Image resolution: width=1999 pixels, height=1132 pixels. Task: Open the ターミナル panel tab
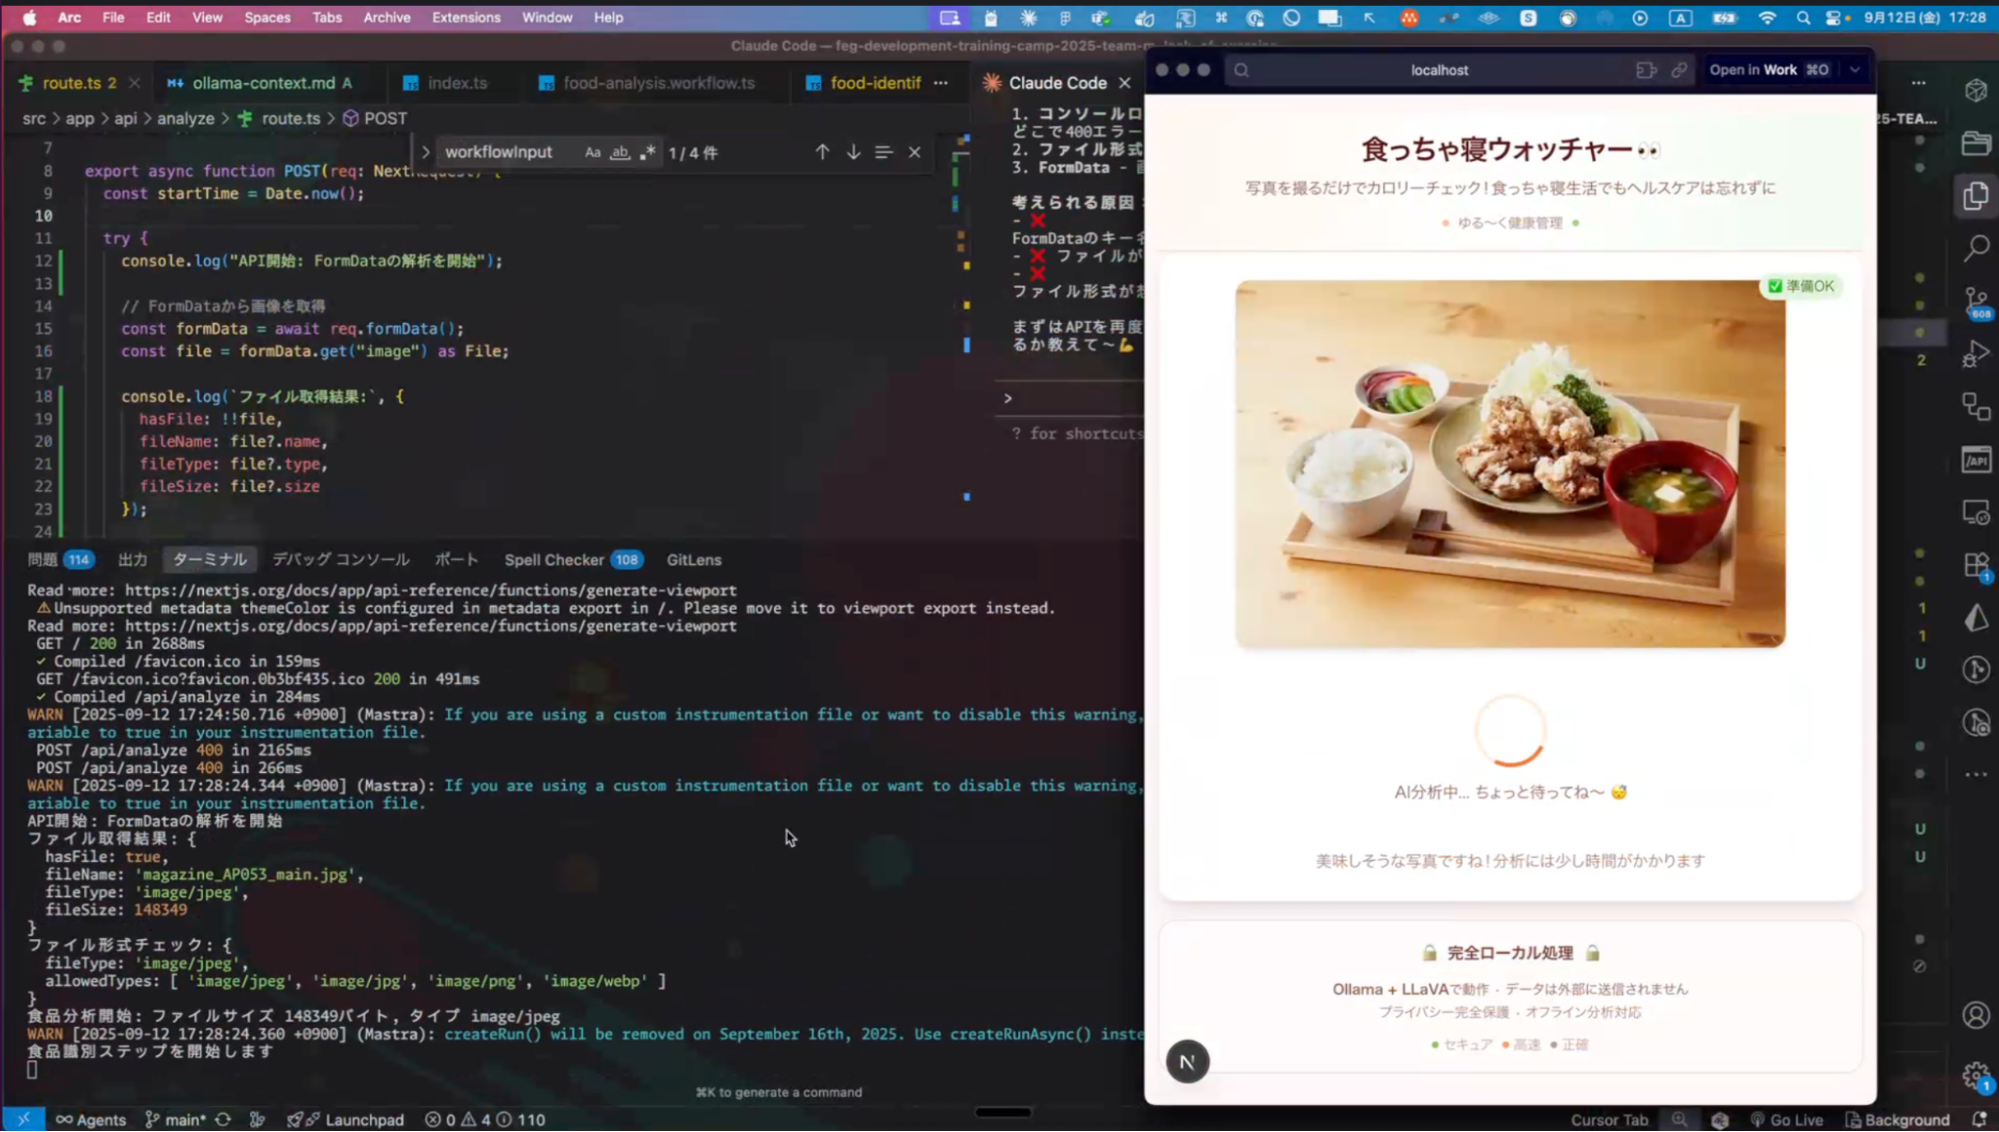pyautogui.click(x=209, y=560)
